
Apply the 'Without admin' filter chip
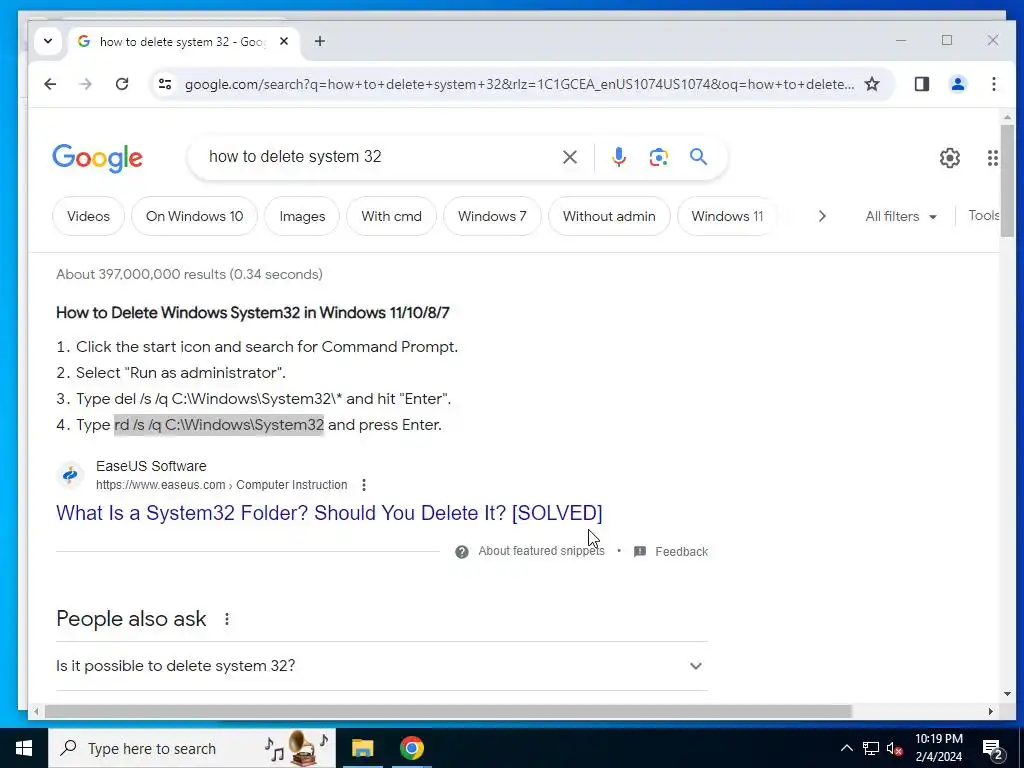[609, 216]
